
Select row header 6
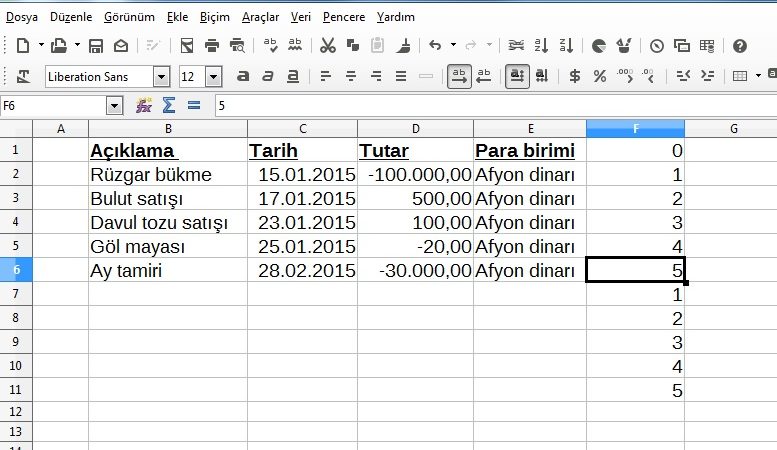[16, 270]
